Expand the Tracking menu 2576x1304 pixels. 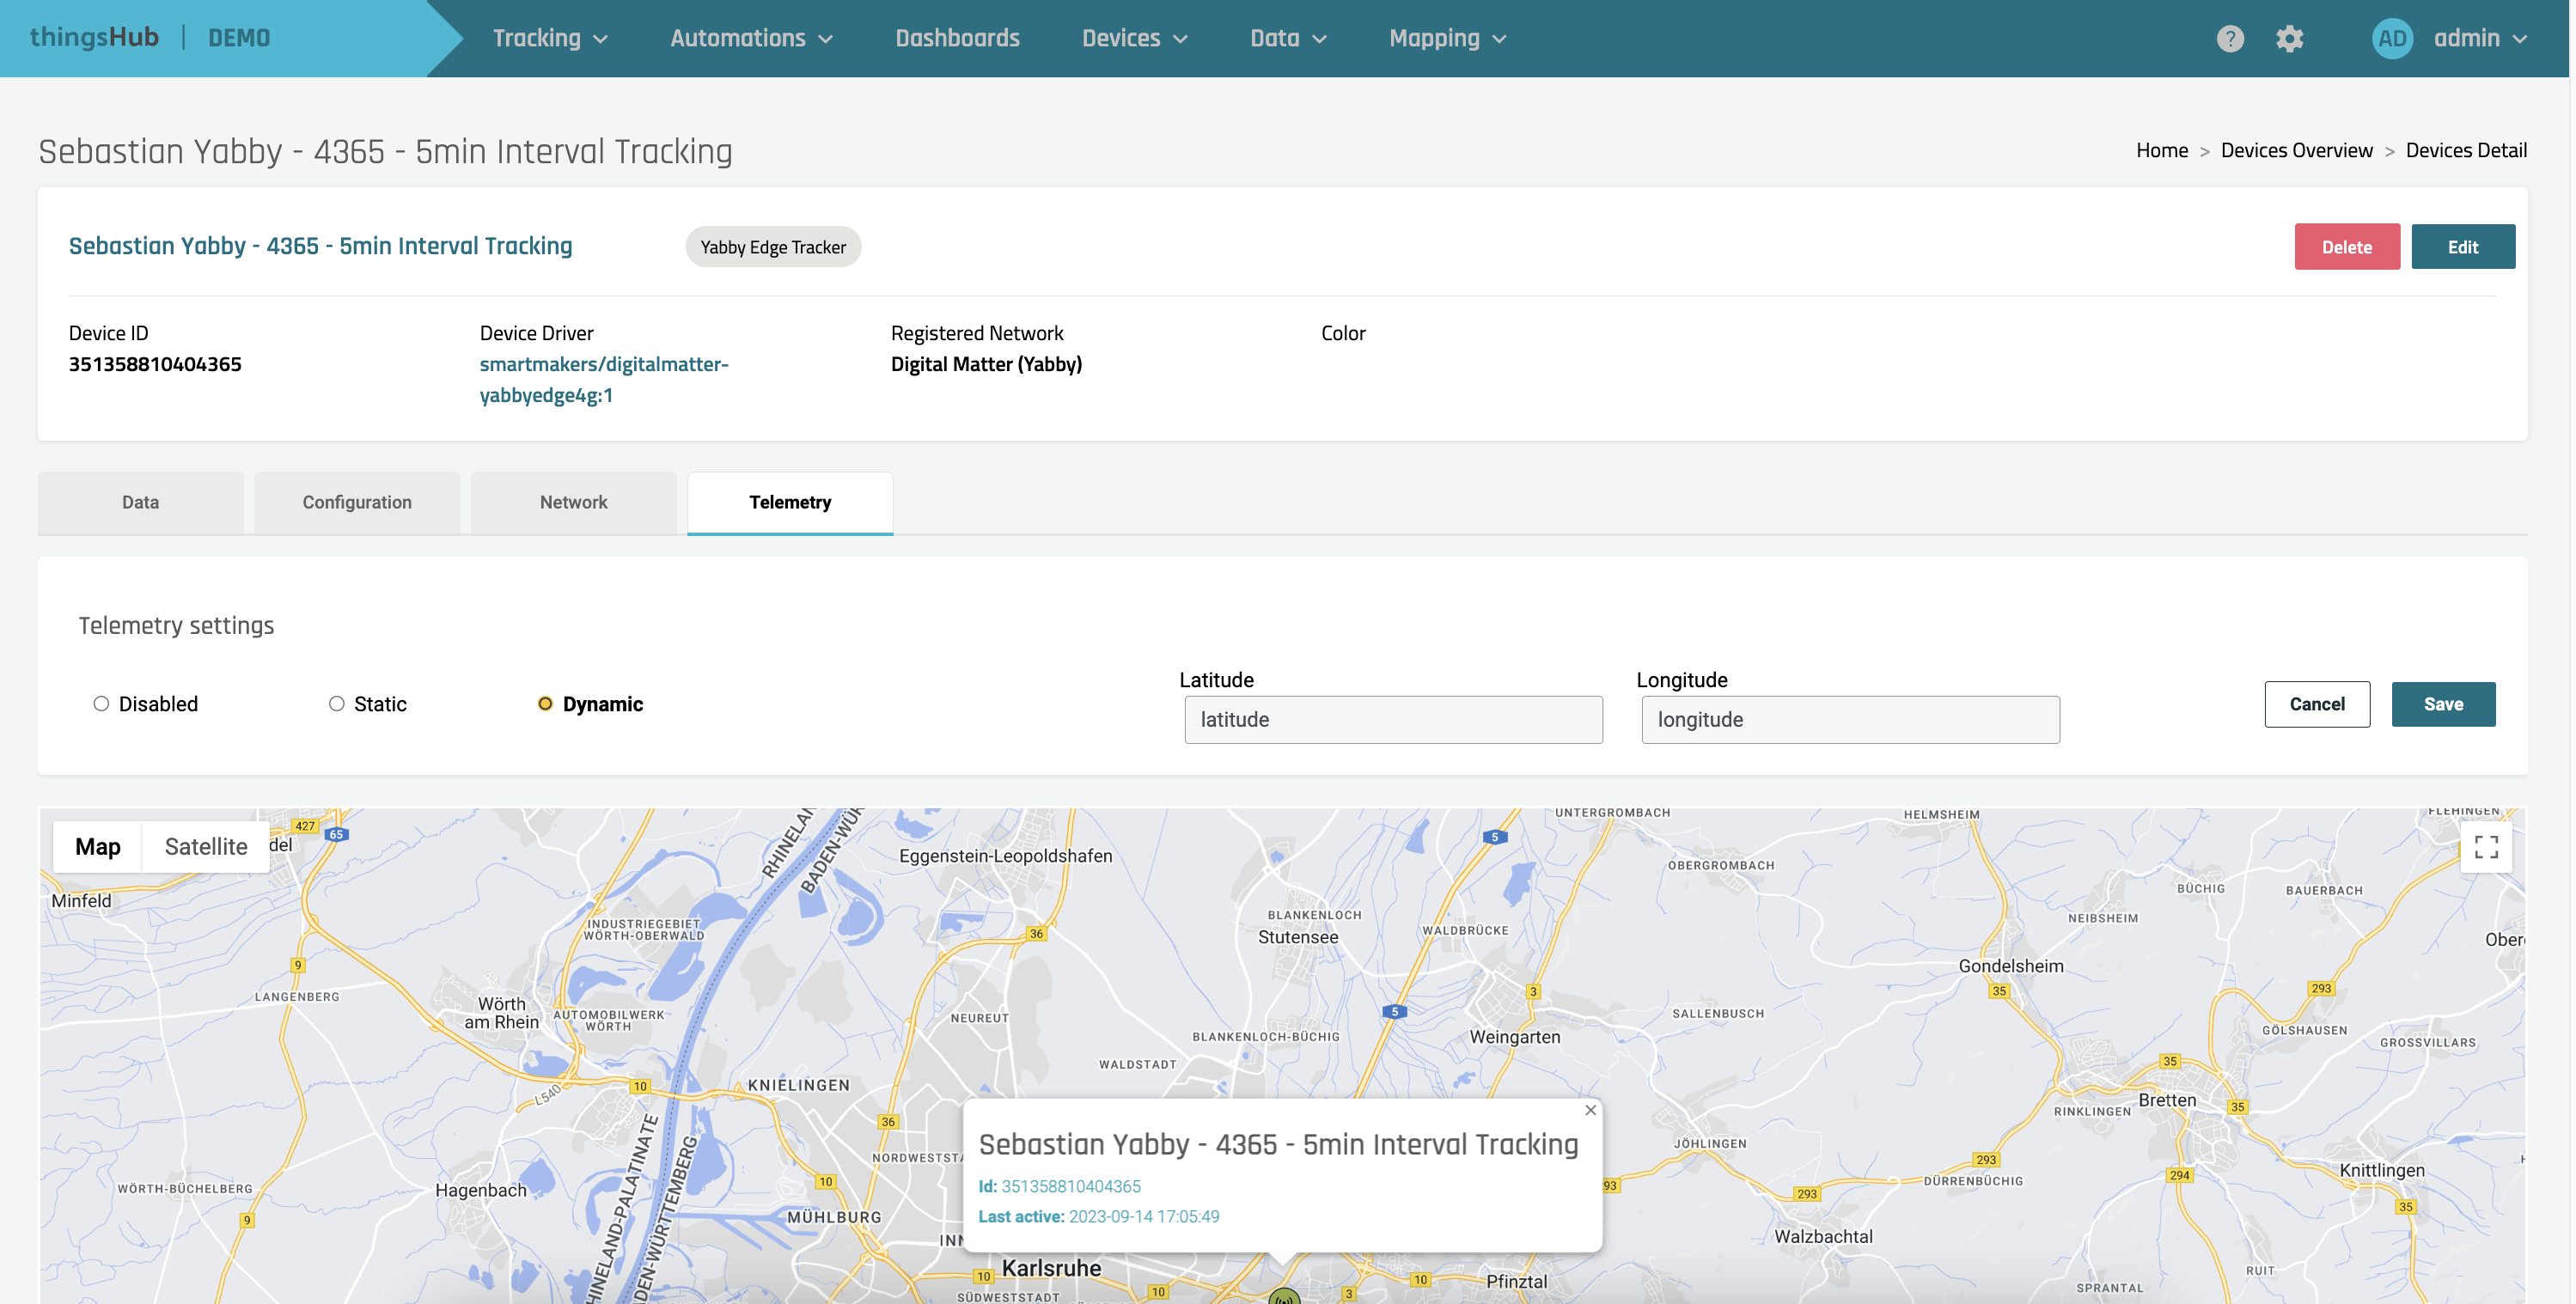[x=549, y=39]
